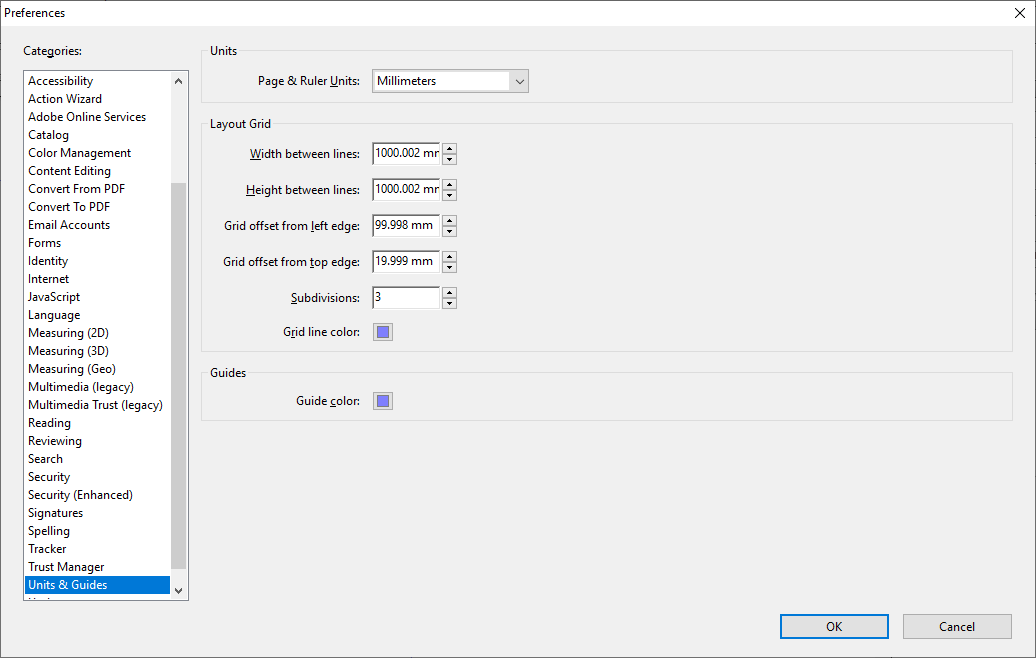Click the Width between lines field
1036x658 pixels.
pos(406,154)
